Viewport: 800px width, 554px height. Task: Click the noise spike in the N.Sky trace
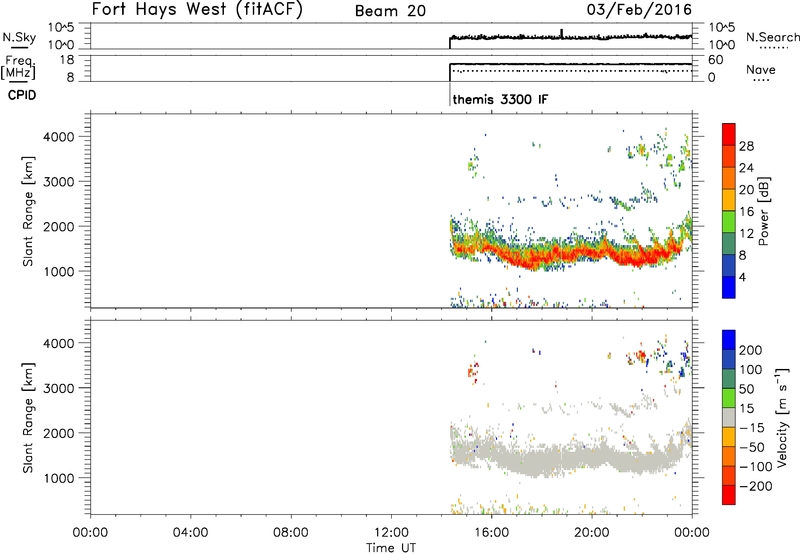coord(562,33)
